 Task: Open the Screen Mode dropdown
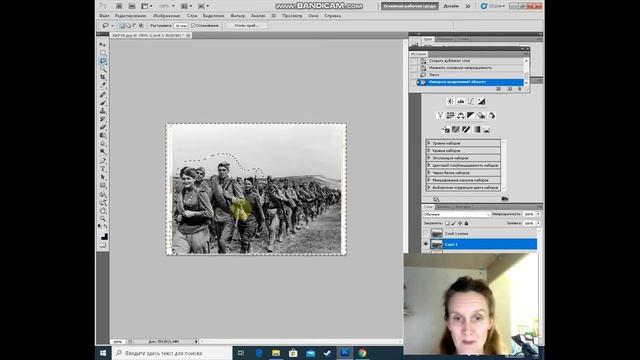203,6
